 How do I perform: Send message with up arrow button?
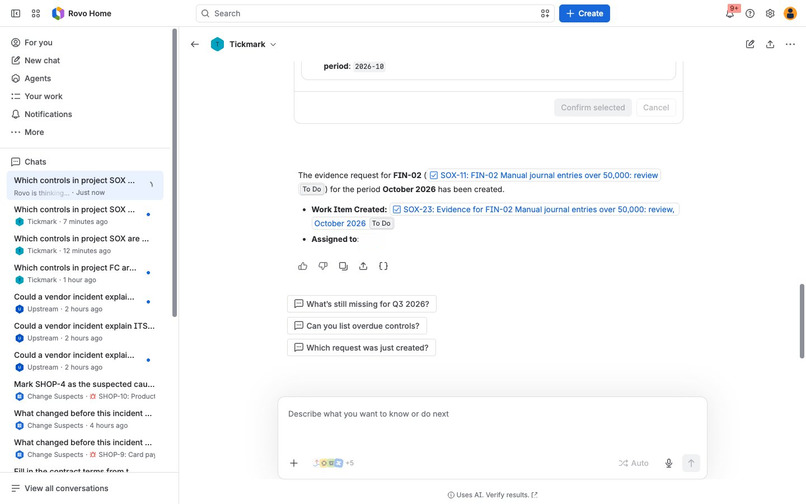(691, 463)
